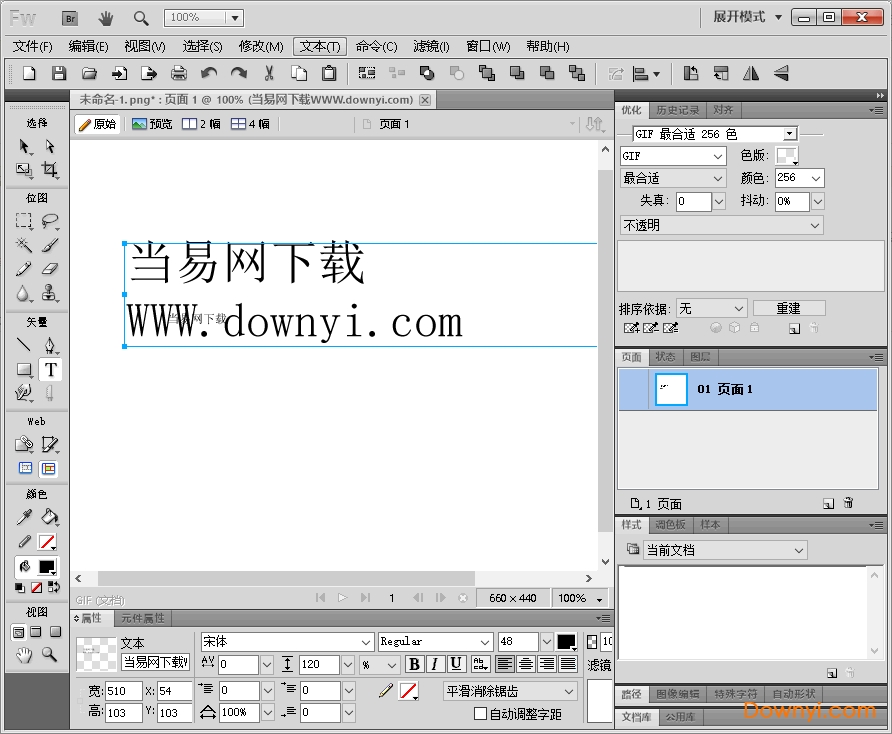Toggle Italic text formatting
Screen dimensions: 892x734
[x=435, y=665]
